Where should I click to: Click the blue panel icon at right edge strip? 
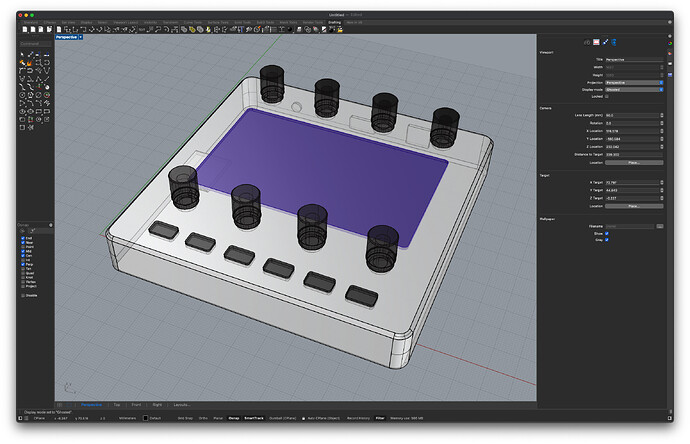tap(670, 75)
